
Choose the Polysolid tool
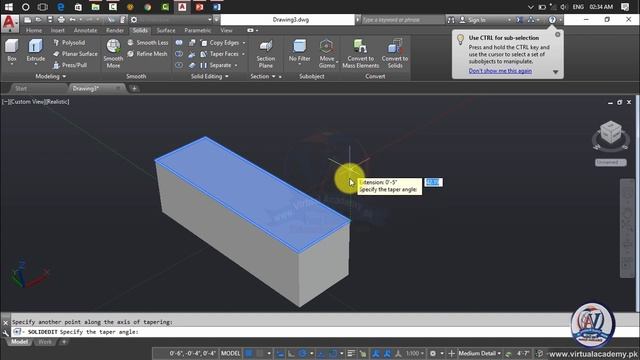click(x=69, y=42)
